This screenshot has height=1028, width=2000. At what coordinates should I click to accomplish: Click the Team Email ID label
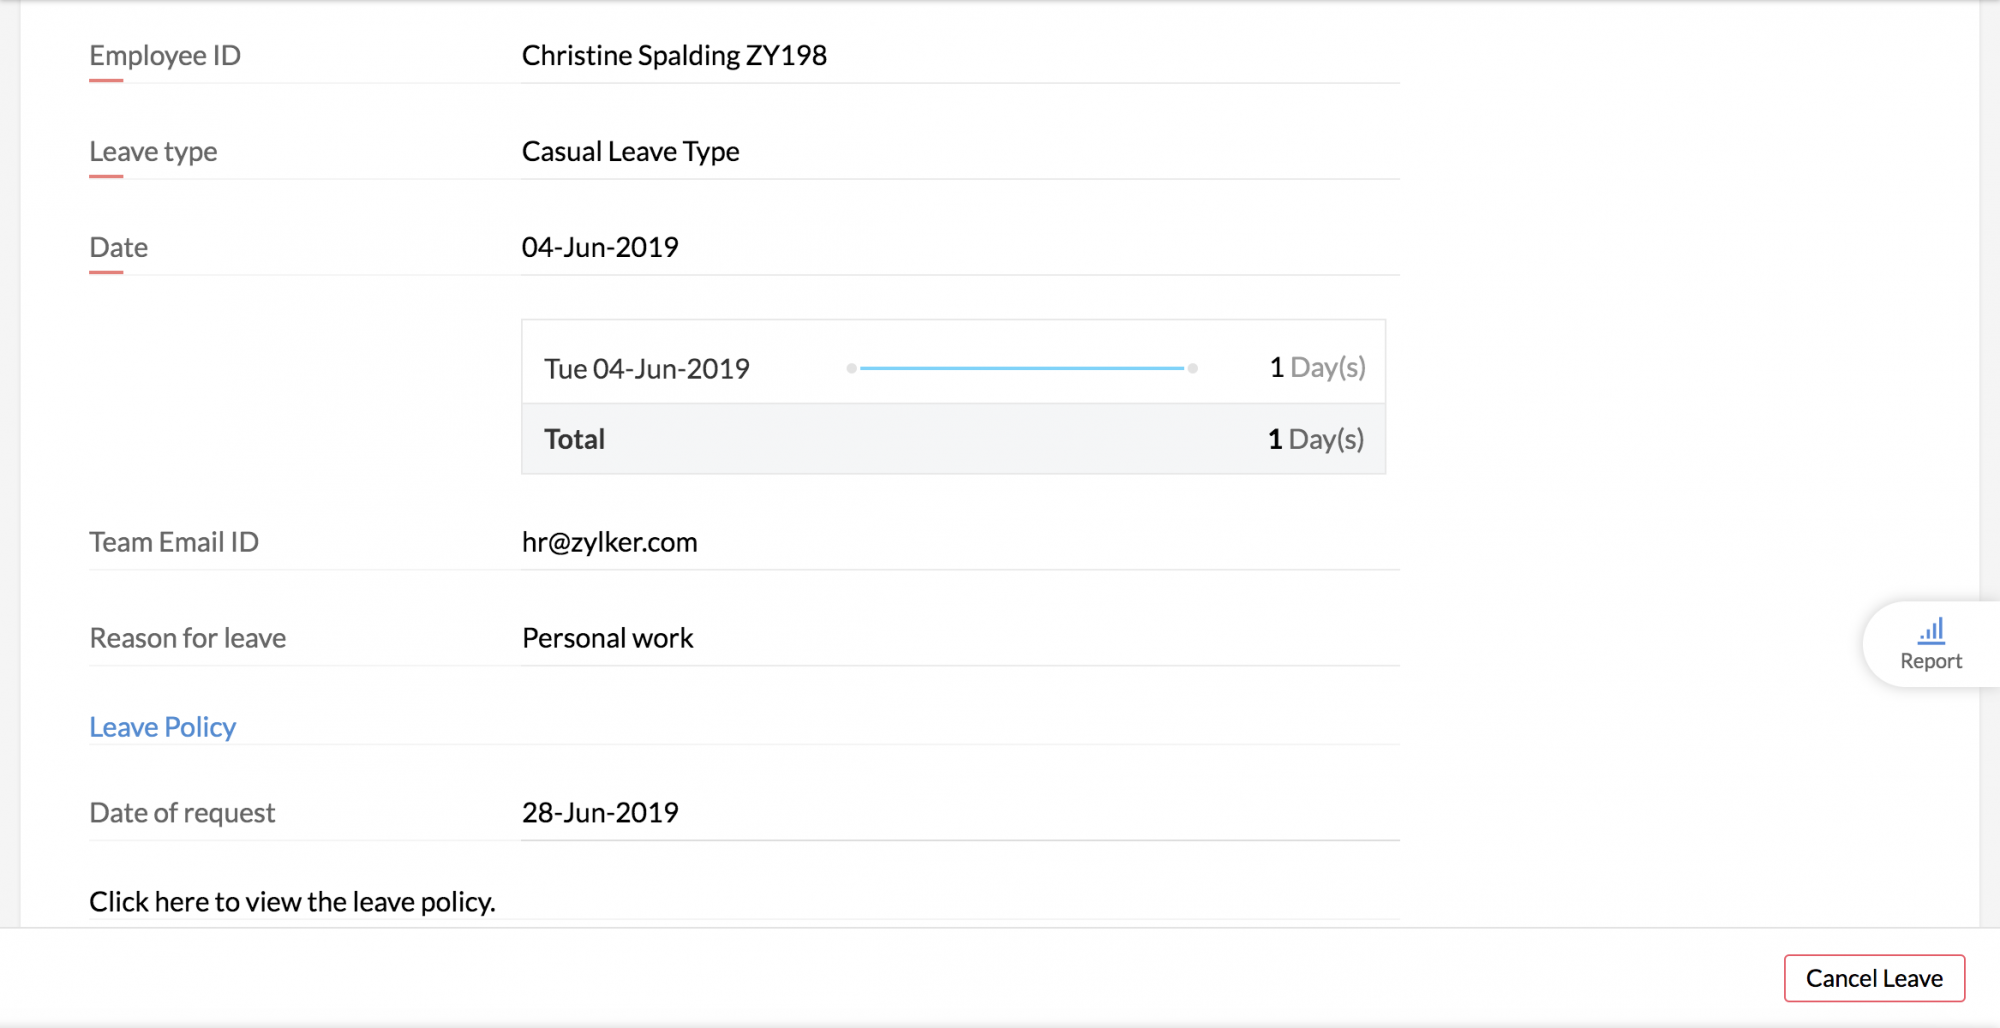click(x=174, y=542)
